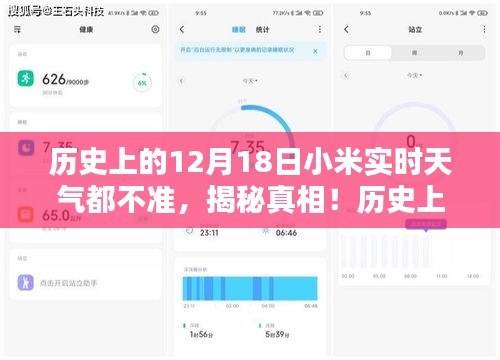Select the 日 day tab
This screenshot has width=500, height=360.
pyautogui.click(x=368, y=53)
